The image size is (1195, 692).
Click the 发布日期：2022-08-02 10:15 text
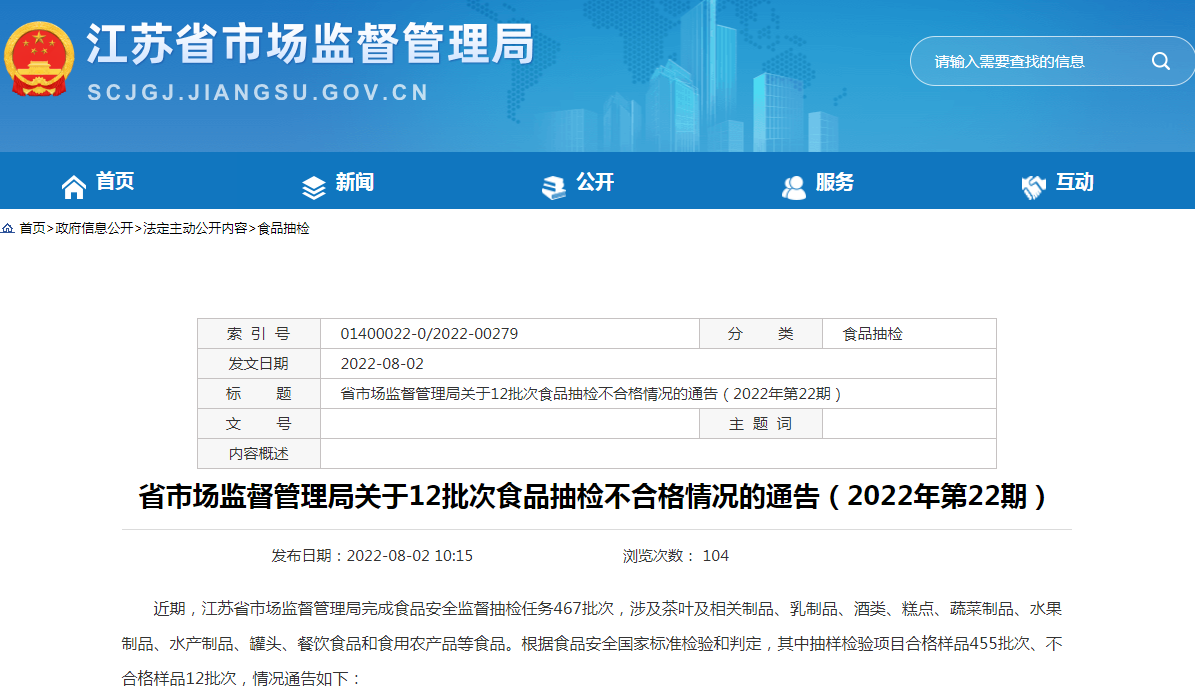click(372, 556)
